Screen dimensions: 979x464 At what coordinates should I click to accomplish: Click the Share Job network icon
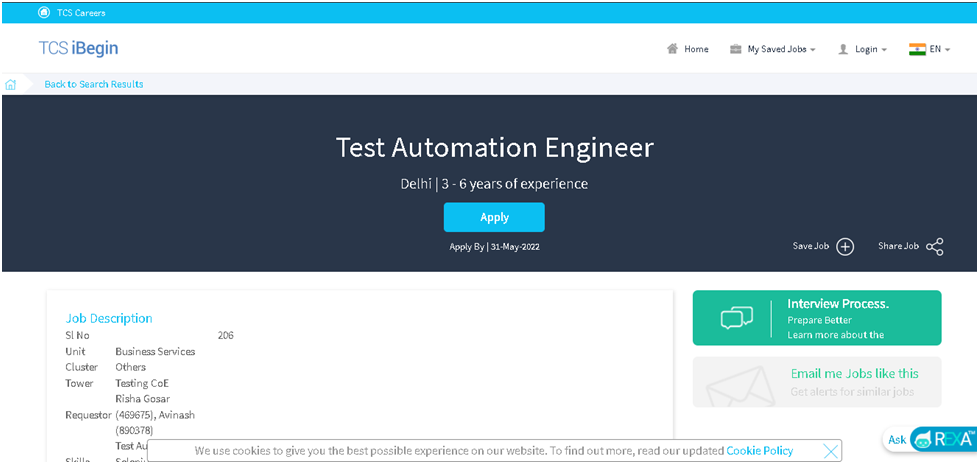pyautogui.click(x=935, y=247)
